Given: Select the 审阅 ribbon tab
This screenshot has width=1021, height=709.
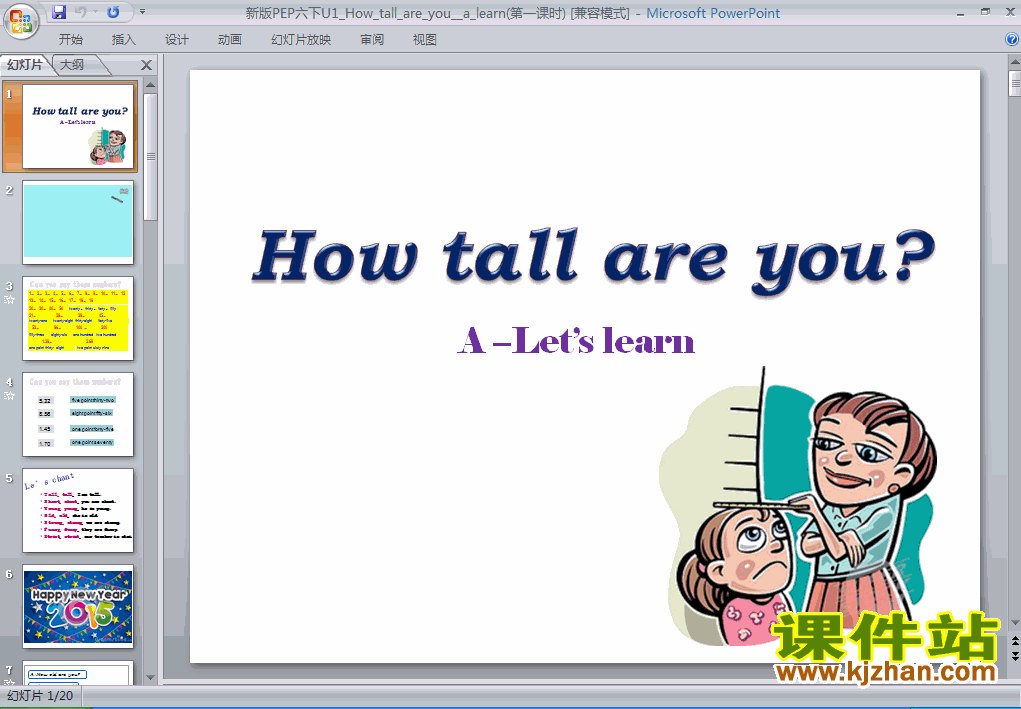Looking at the screenshot, I should 372,40.
